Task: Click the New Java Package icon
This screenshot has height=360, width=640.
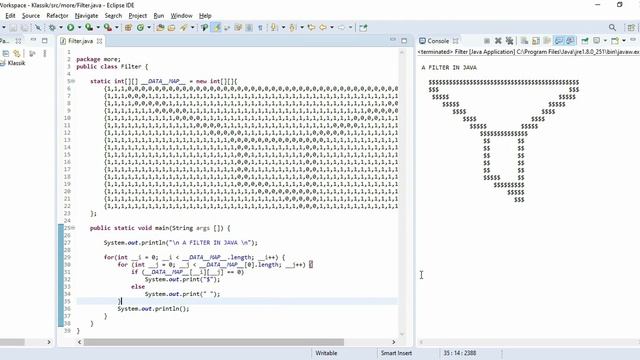Action: 128,28
